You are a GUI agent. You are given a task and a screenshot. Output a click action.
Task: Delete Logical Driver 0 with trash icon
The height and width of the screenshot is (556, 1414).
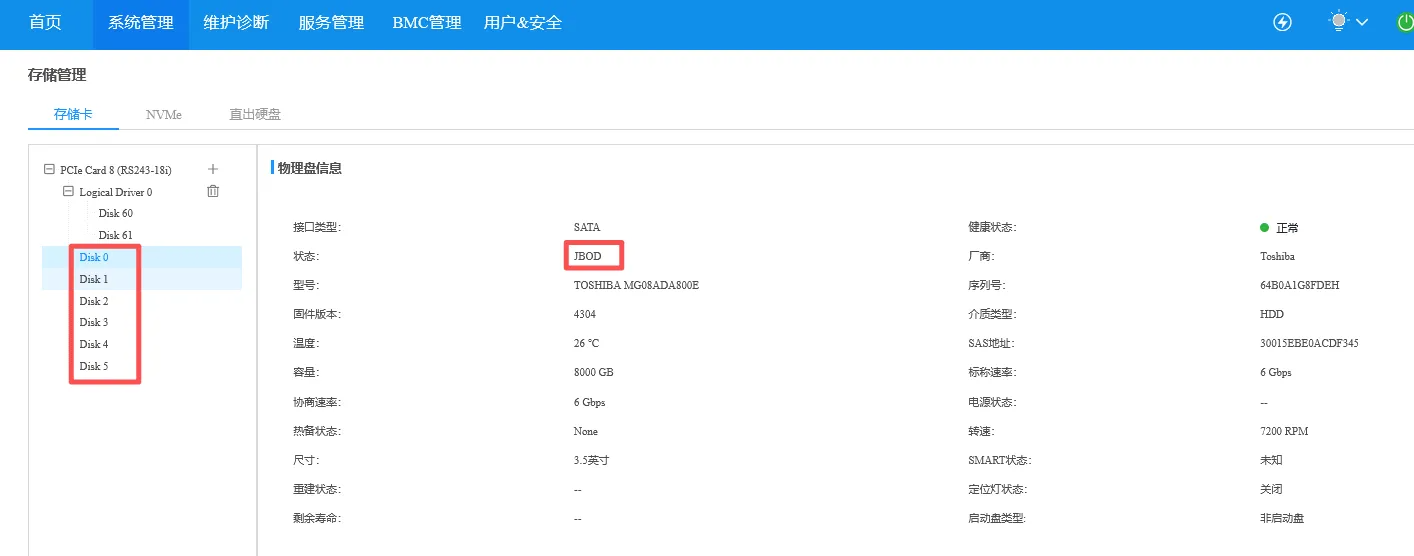(212, 191)
